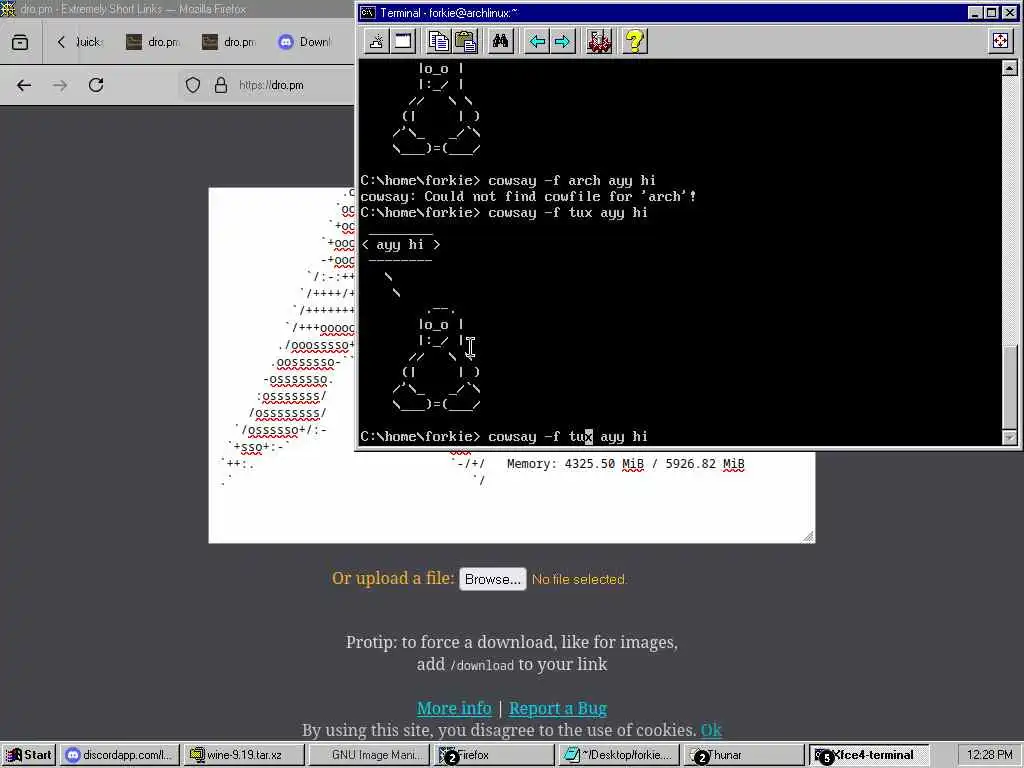
Task: Open terminal preferences gear icon
Action: [x=598, y=42]
